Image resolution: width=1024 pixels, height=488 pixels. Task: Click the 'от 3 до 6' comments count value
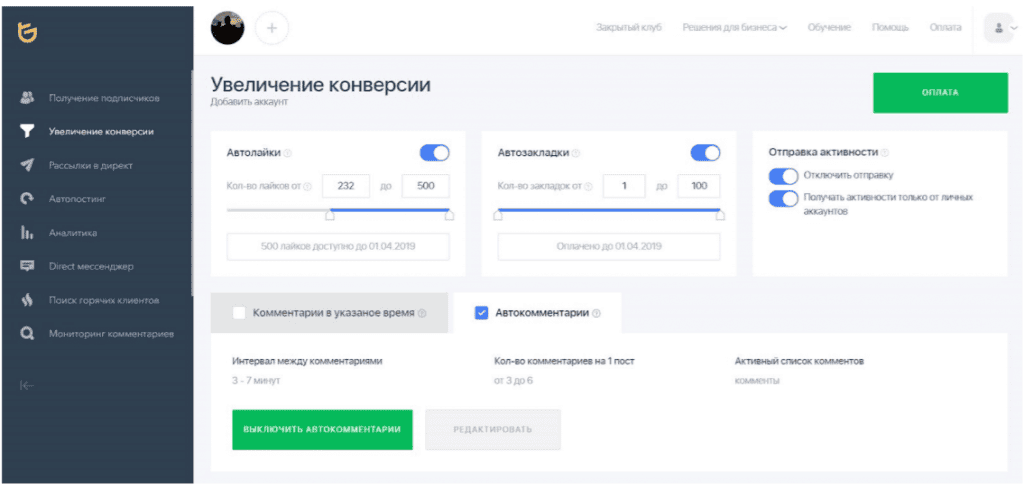(x=513, y=380)
